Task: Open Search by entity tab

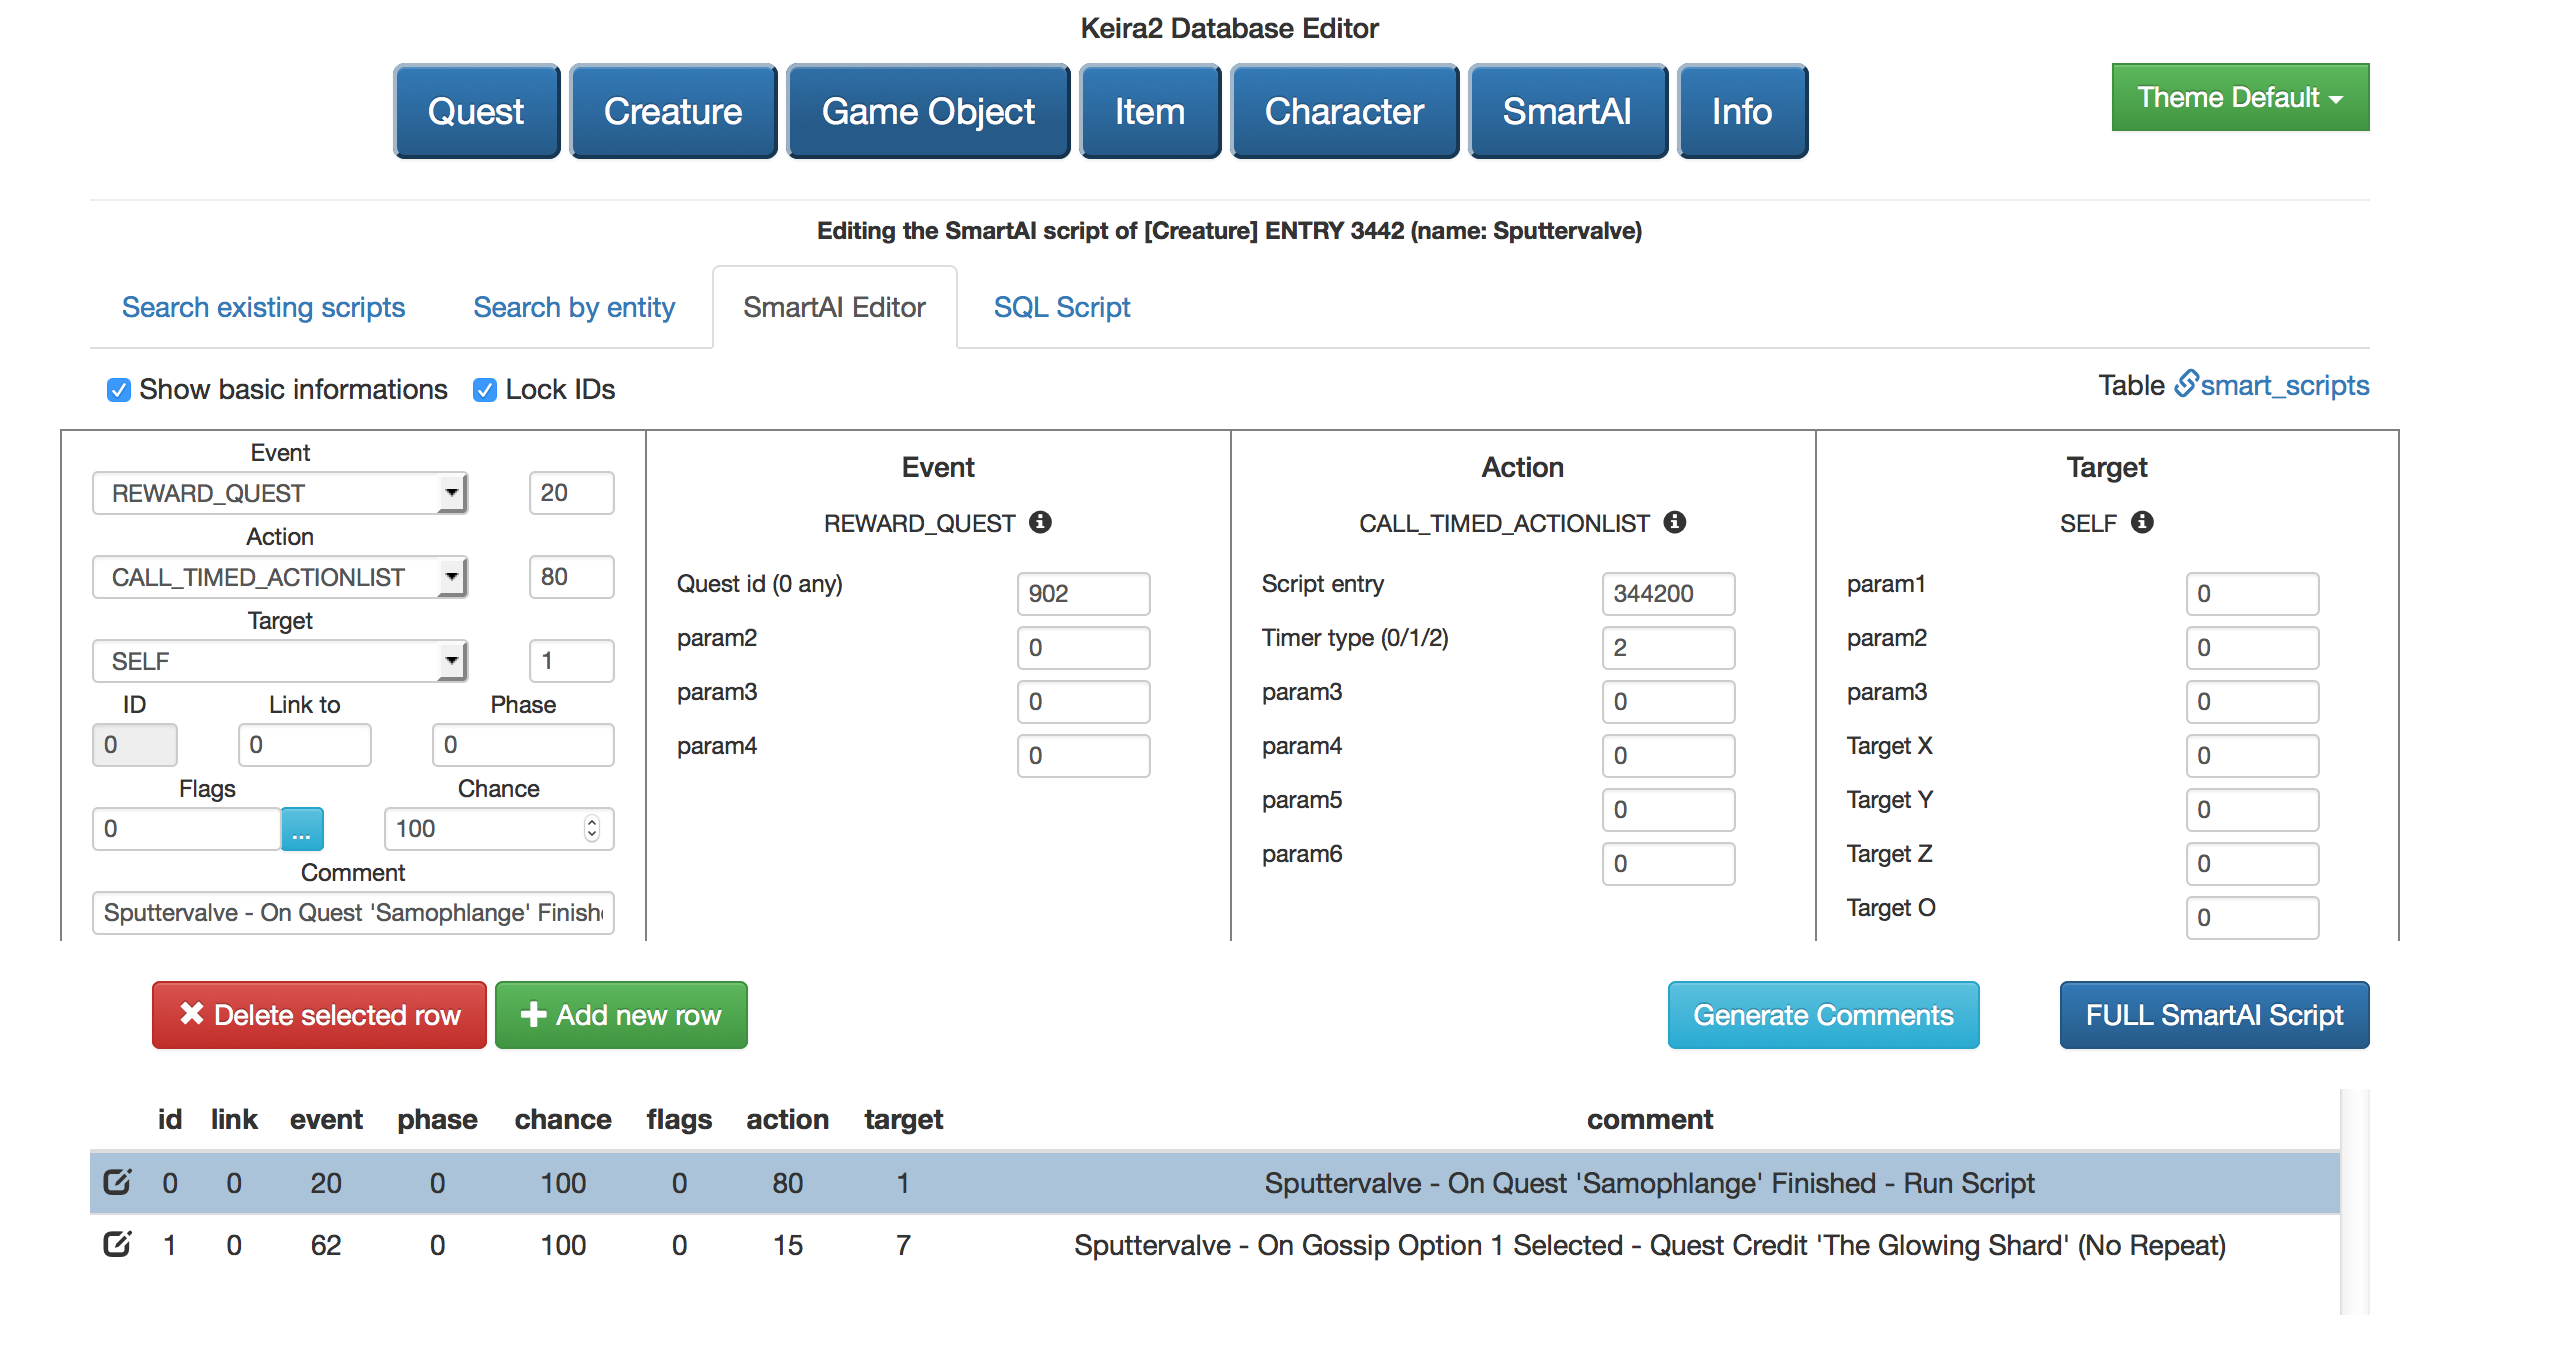Action: [x=573, y=307]
